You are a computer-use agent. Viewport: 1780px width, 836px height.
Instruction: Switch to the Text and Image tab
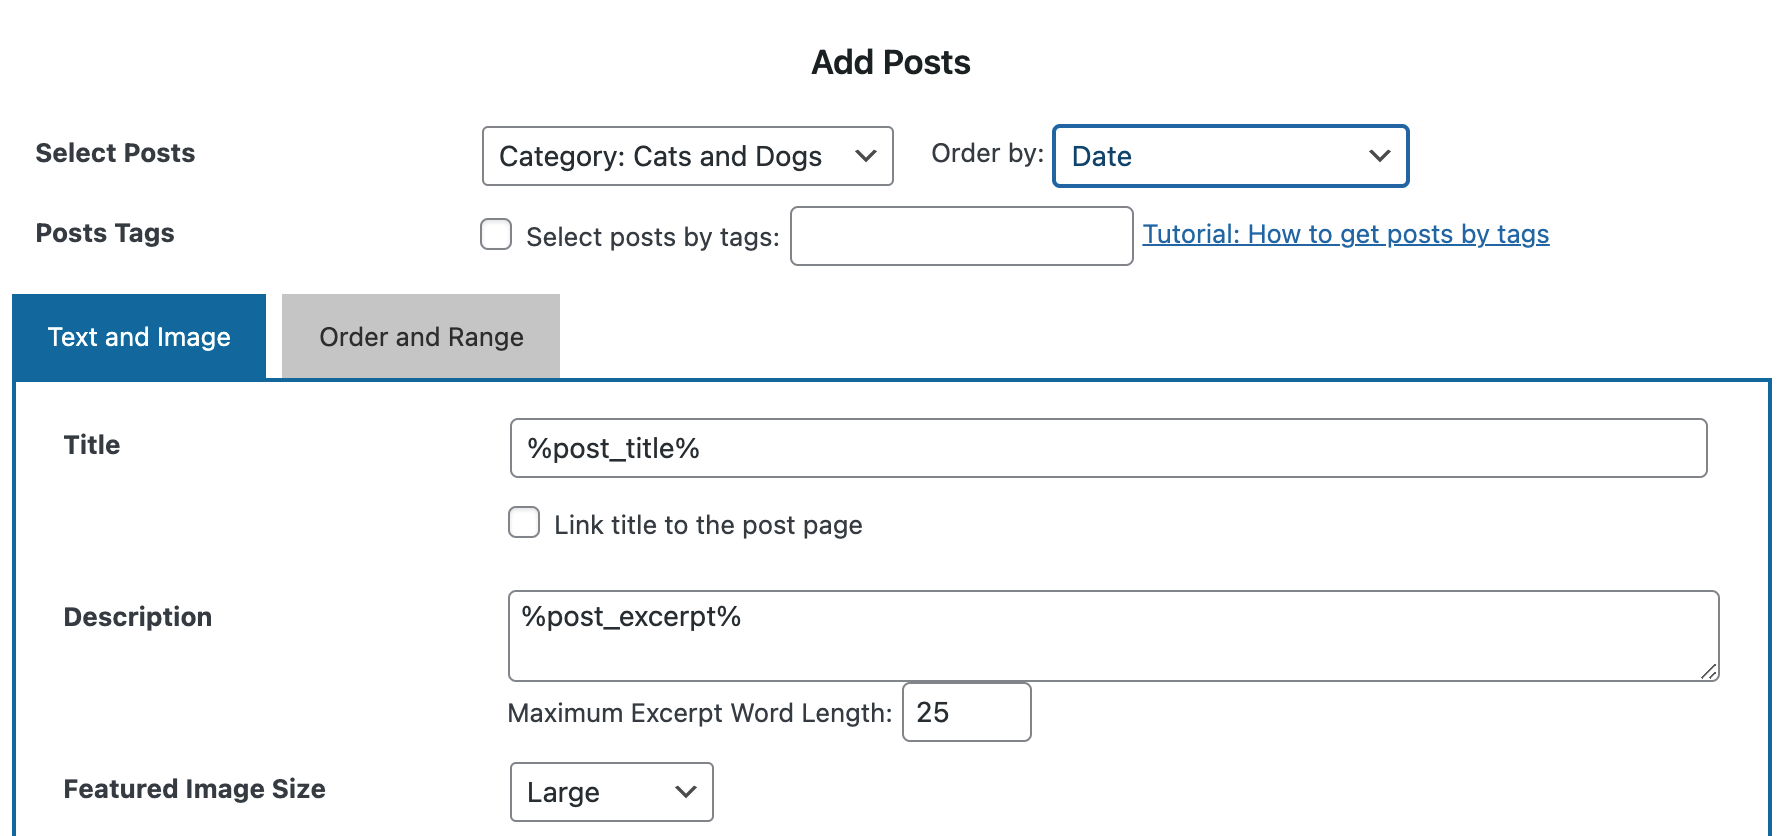pos(139,337)
